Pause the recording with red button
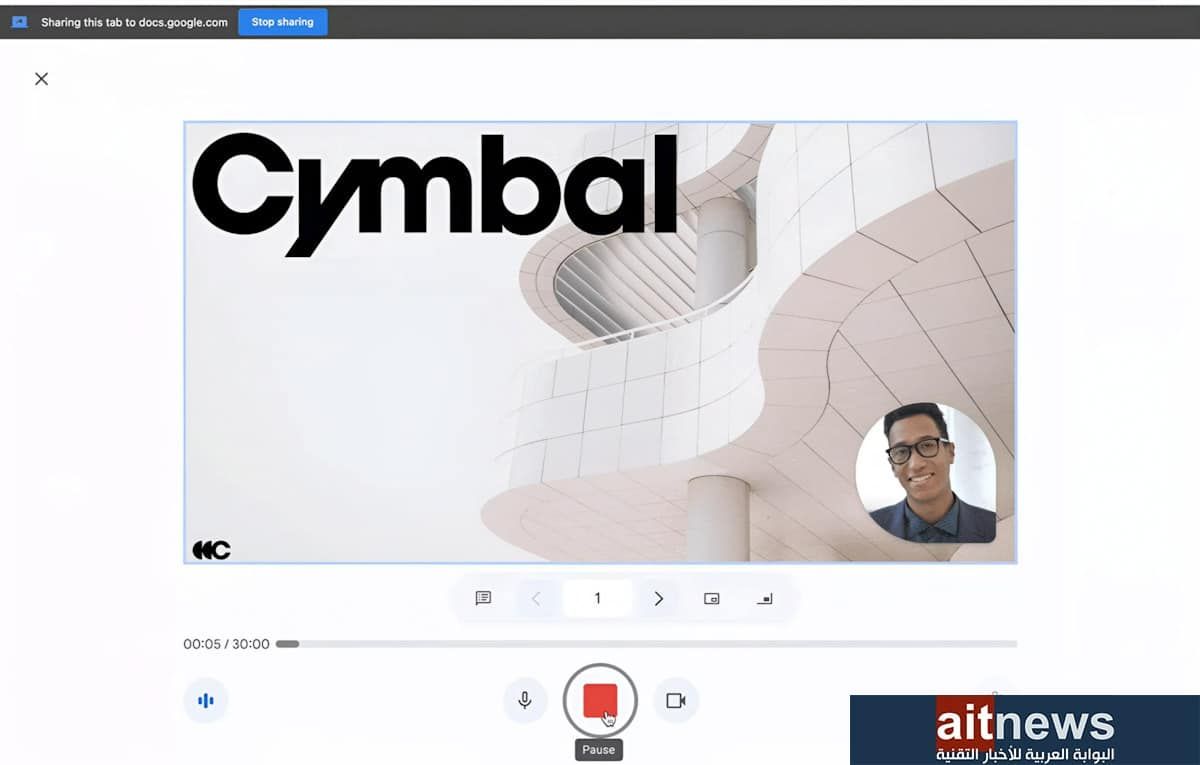Image resolution: width=1200 pixels, height=765 pixels. click(600, 700)
